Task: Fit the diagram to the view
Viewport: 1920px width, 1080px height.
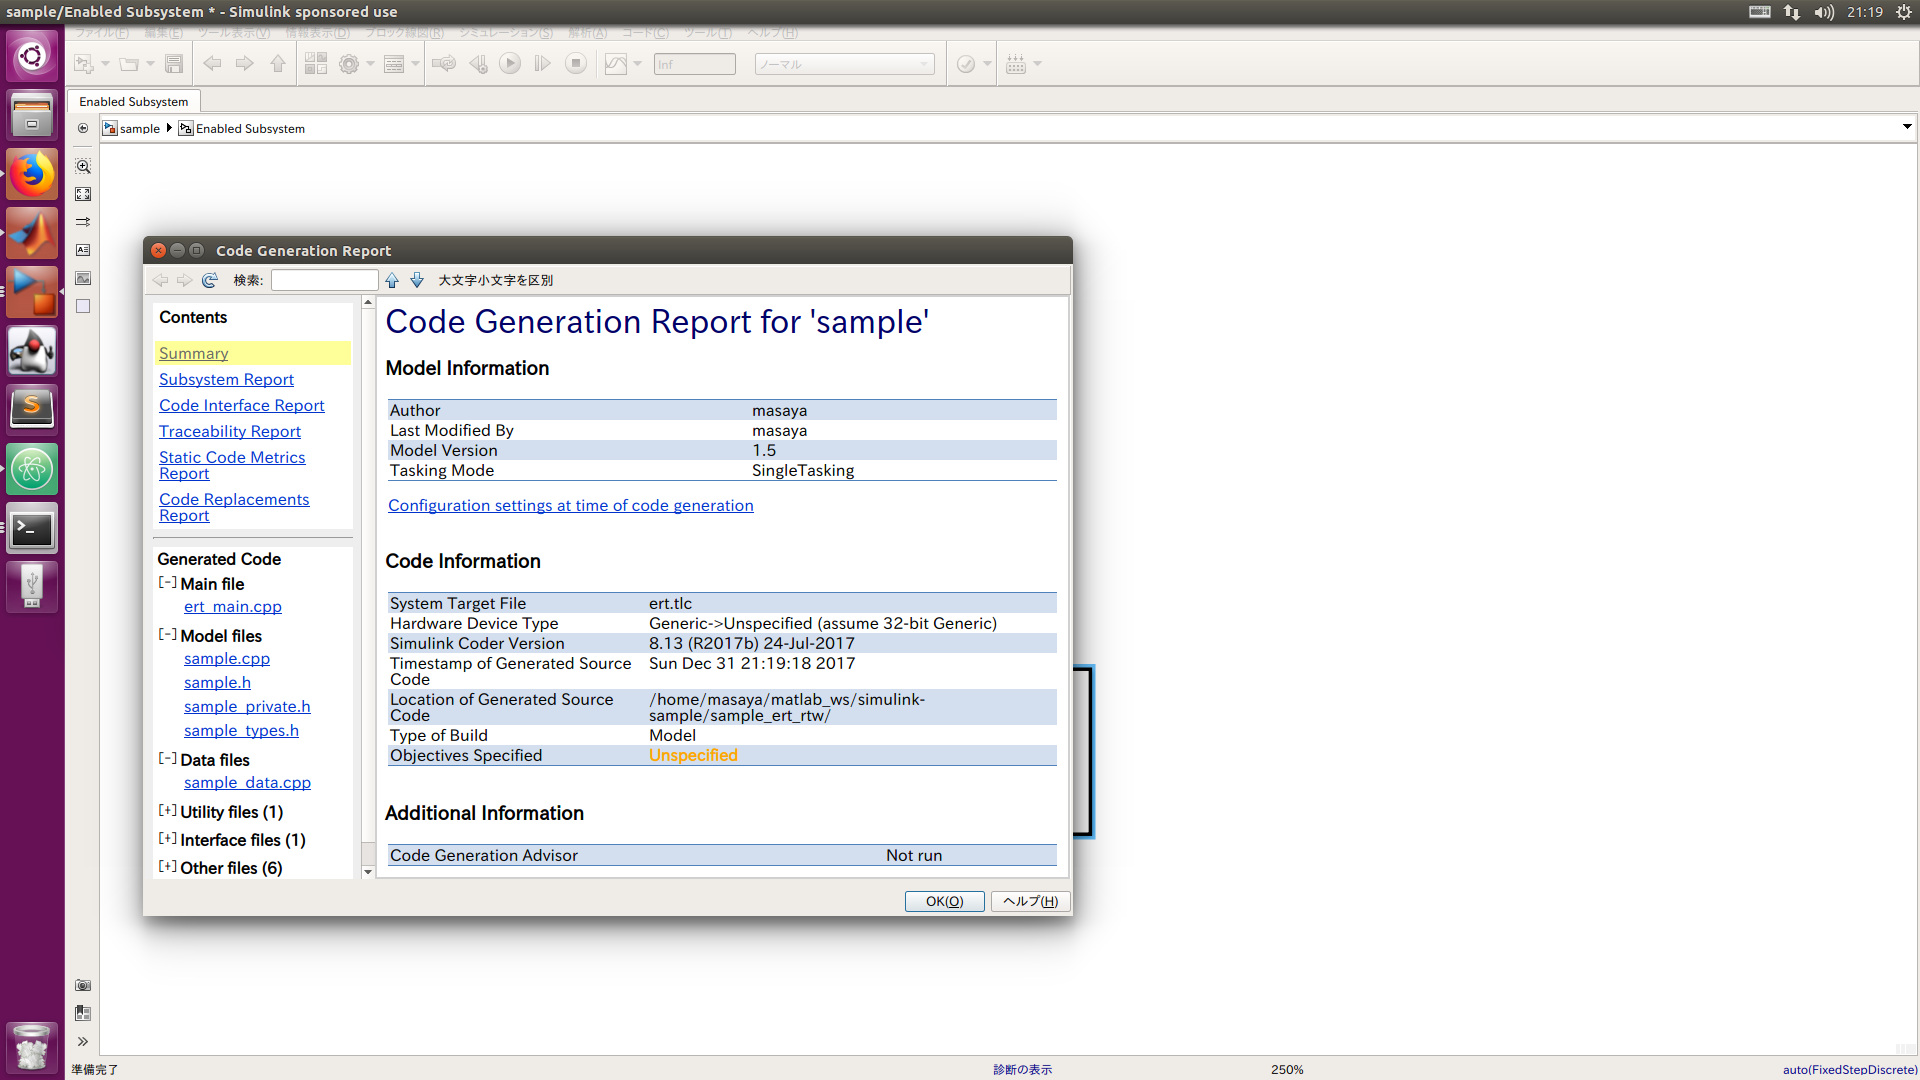Action: 83,194
